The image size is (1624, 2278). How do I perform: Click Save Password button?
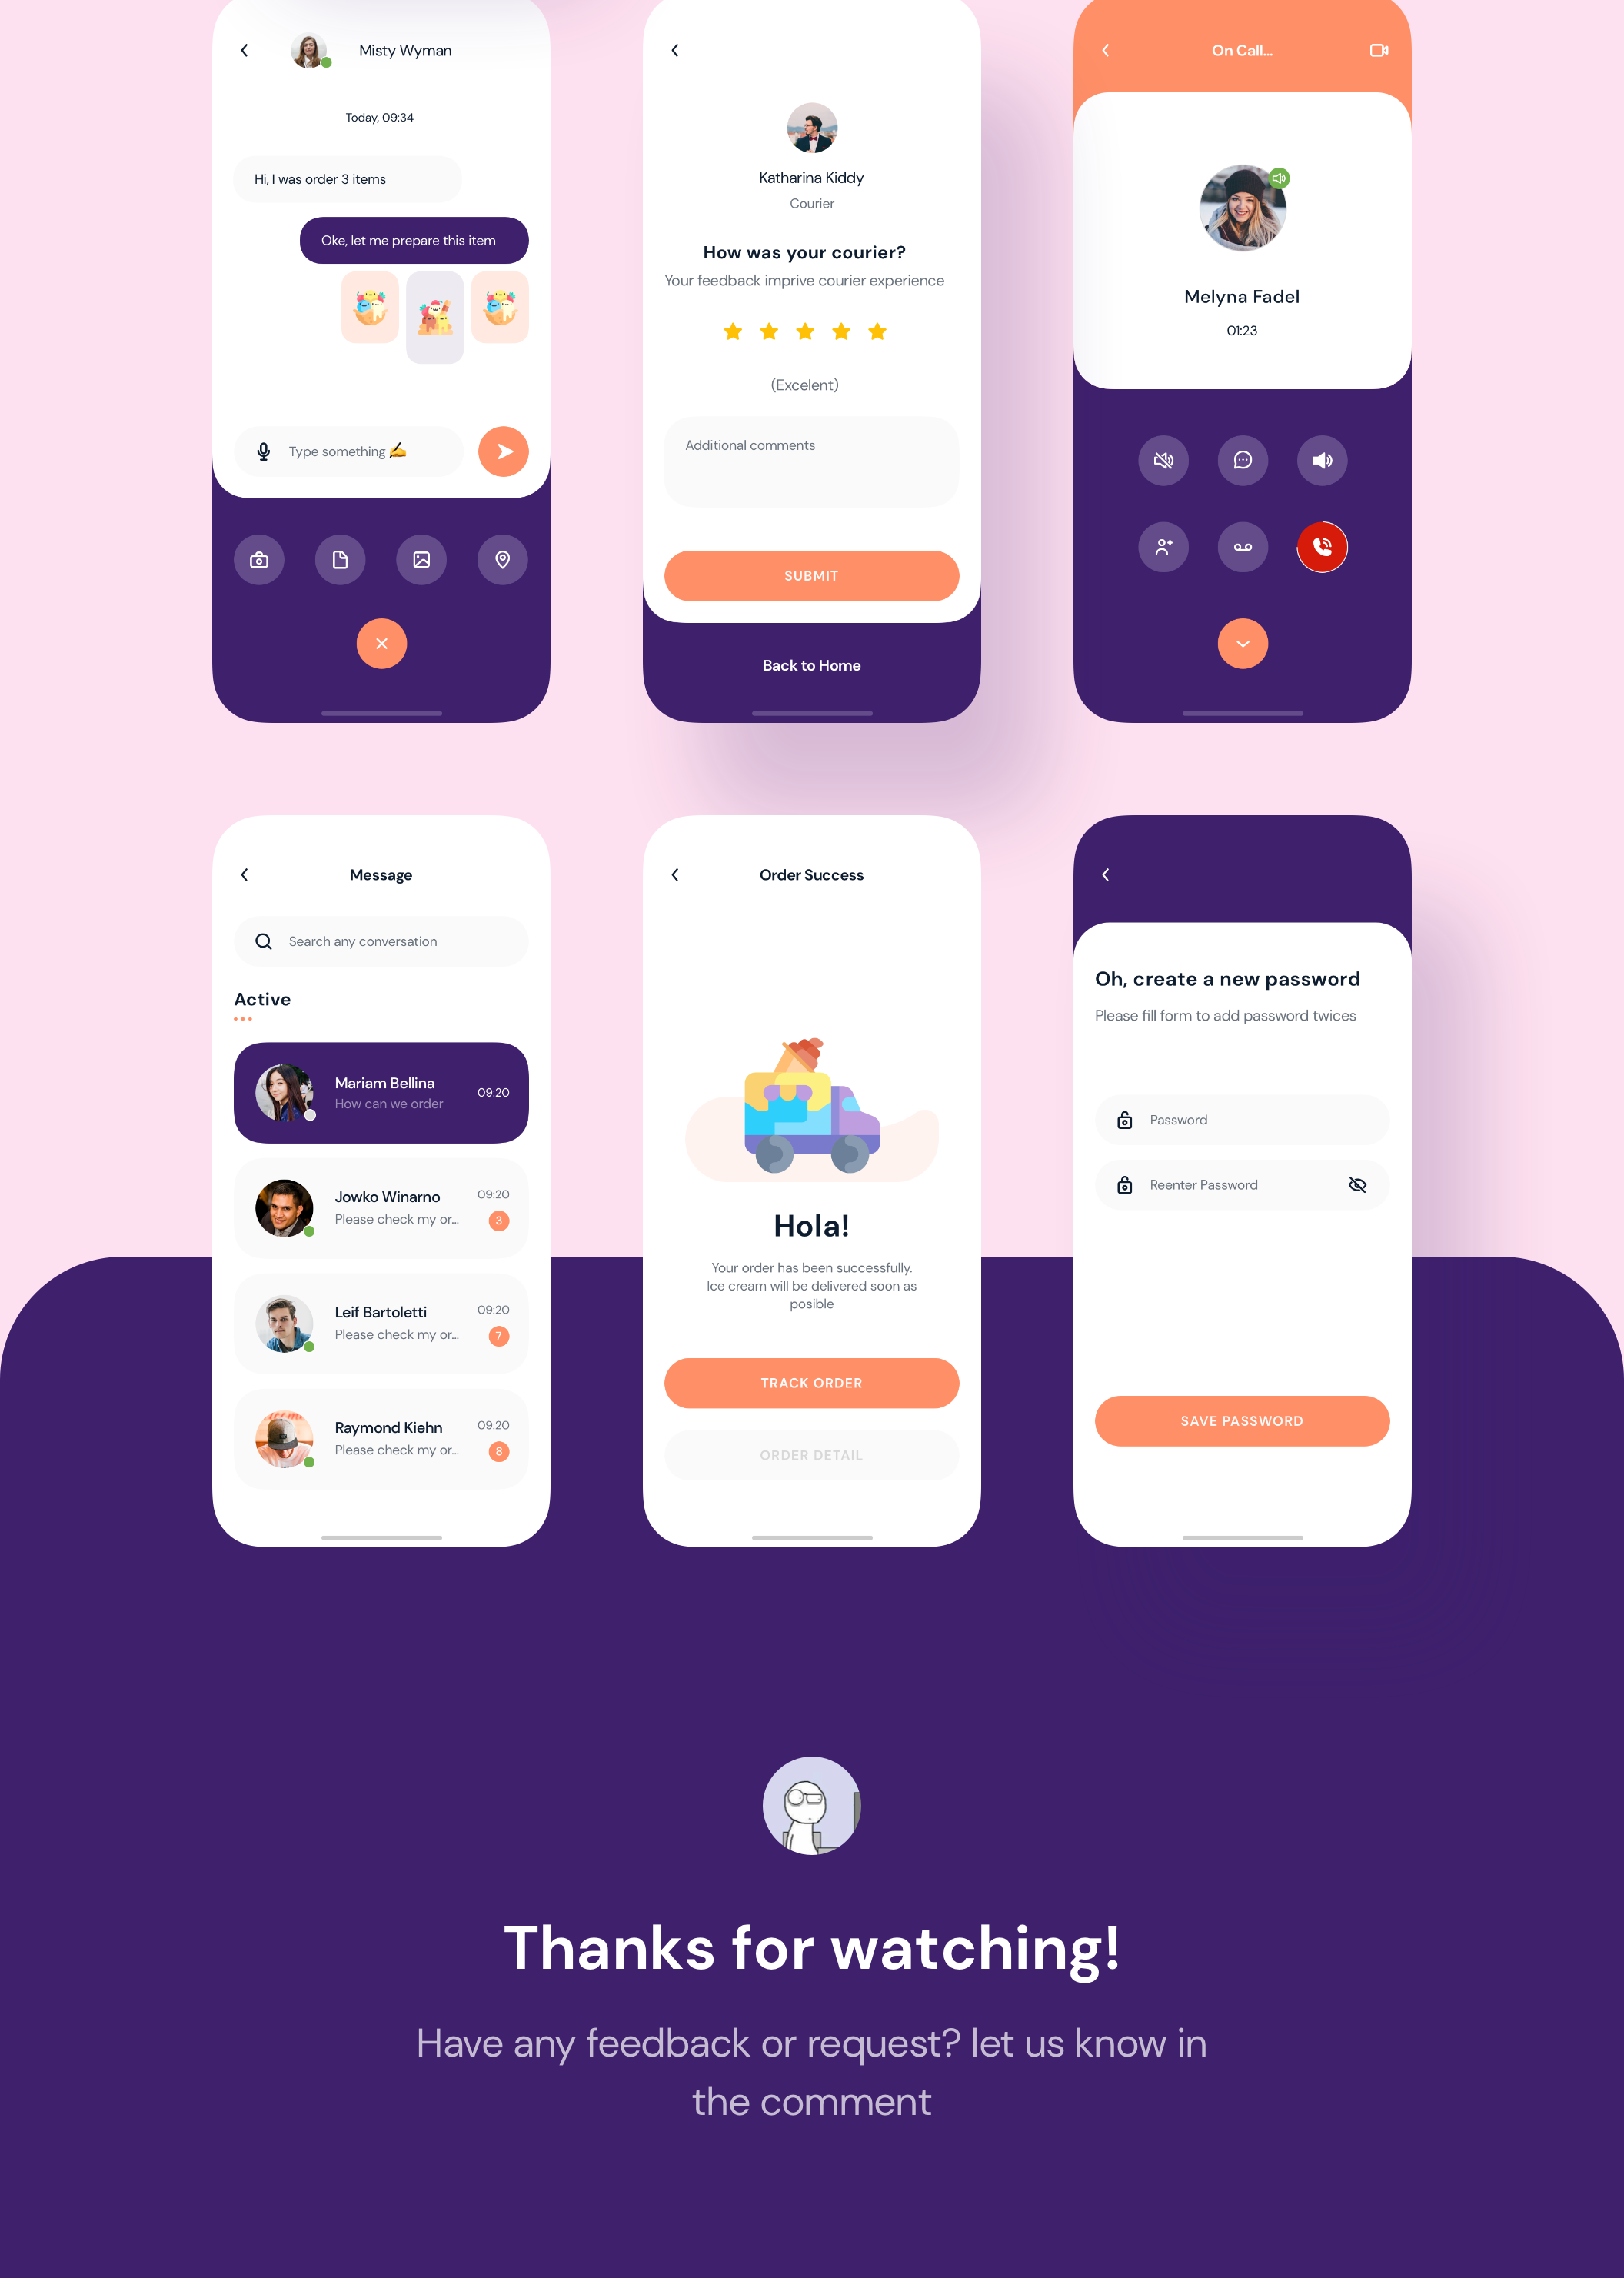click(1241, 1420)
